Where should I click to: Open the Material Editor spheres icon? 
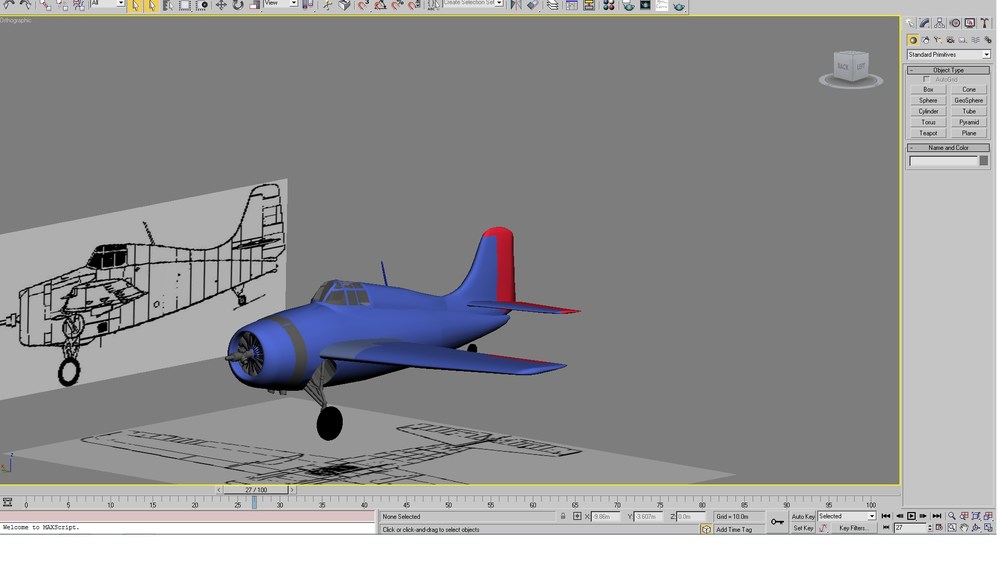click(608, 5)
